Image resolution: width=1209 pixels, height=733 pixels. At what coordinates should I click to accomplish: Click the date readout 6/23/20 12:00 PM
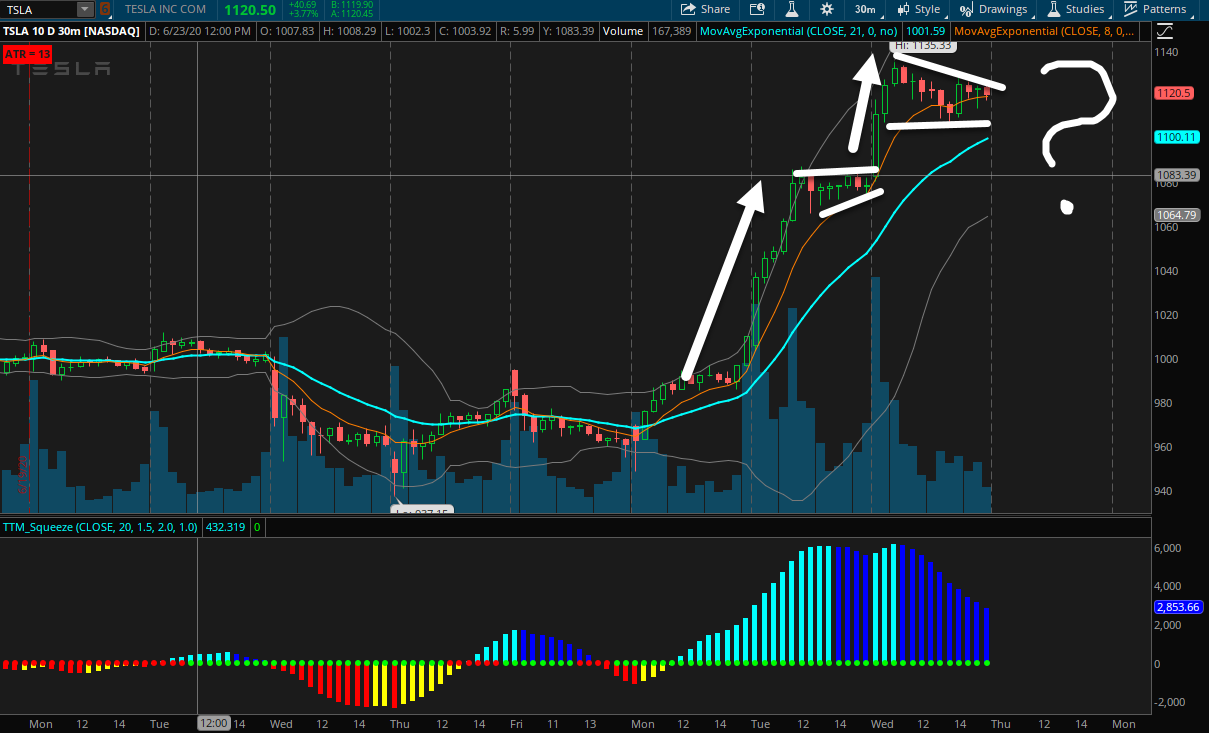(x=201, y=31)
